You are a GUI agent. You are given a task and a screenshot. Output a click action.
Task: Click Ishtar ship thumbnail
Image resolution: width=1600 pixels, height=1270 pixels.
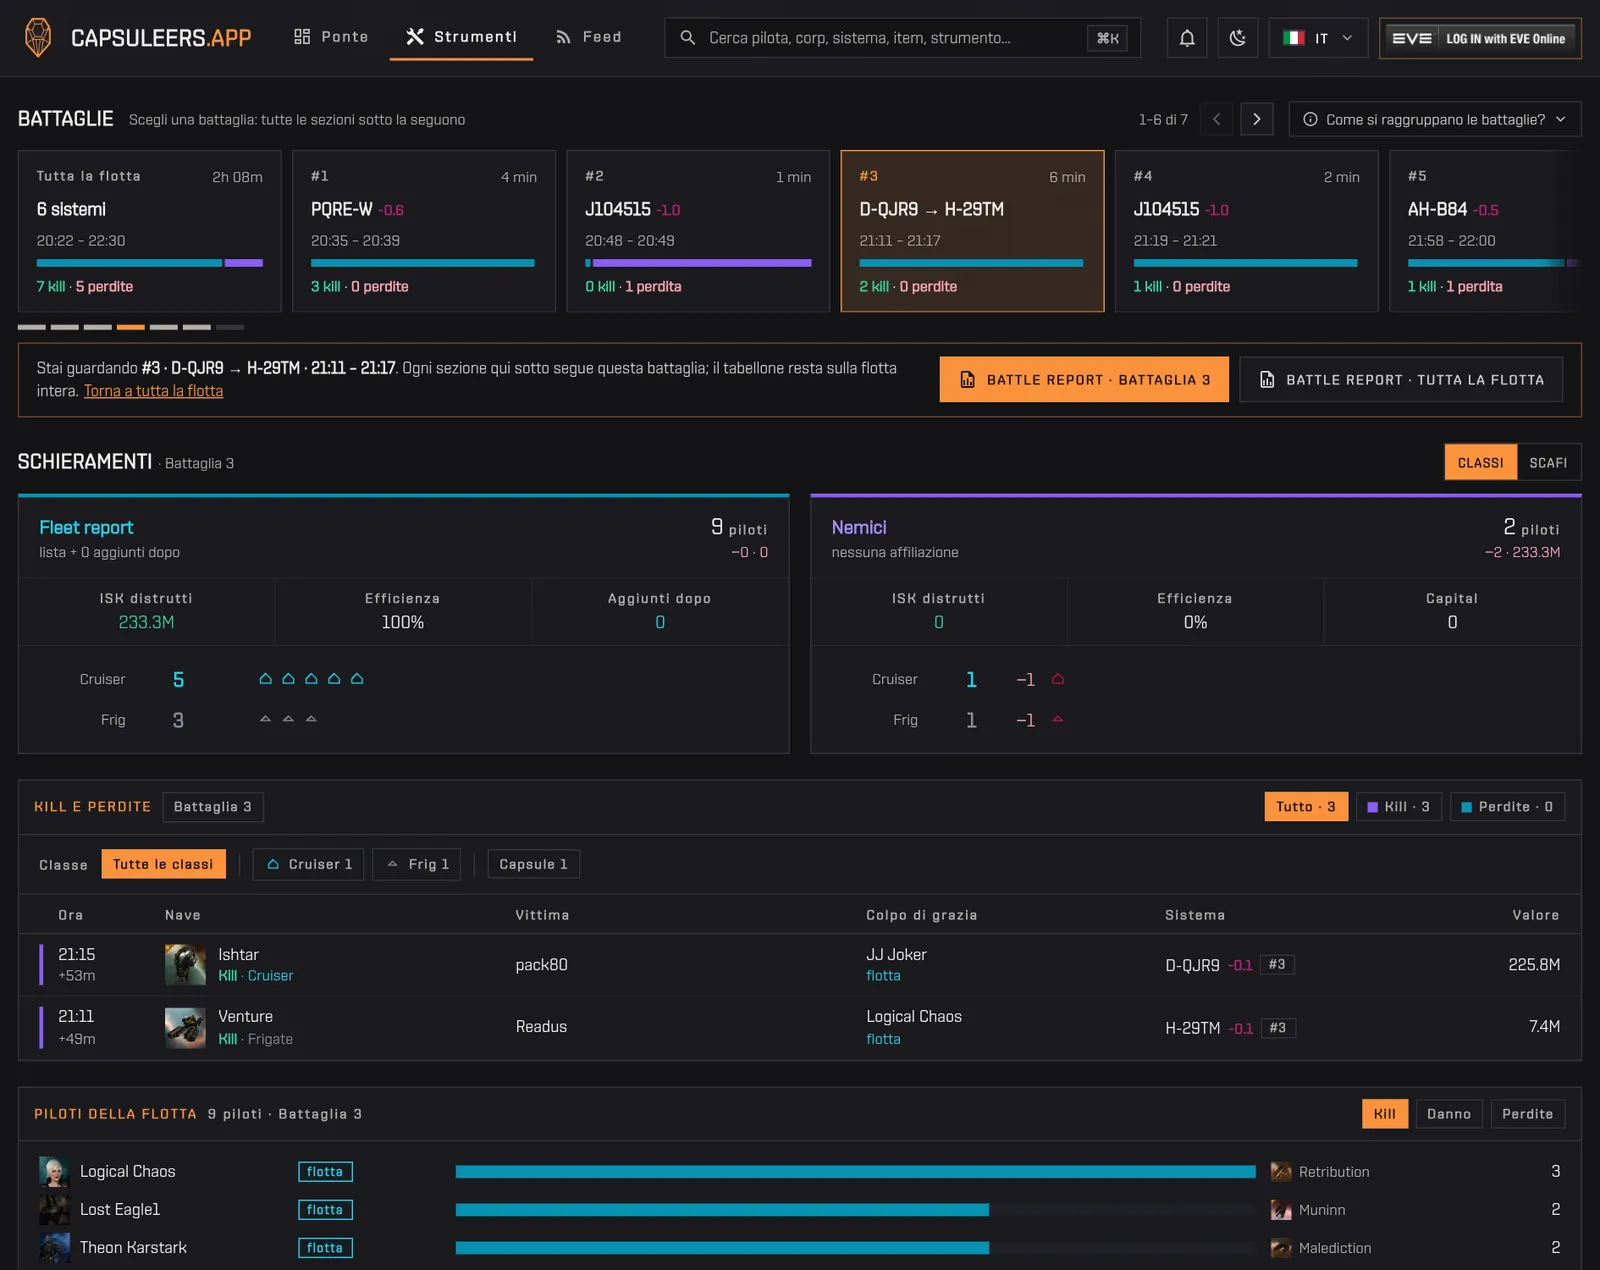tap(185, 965)
